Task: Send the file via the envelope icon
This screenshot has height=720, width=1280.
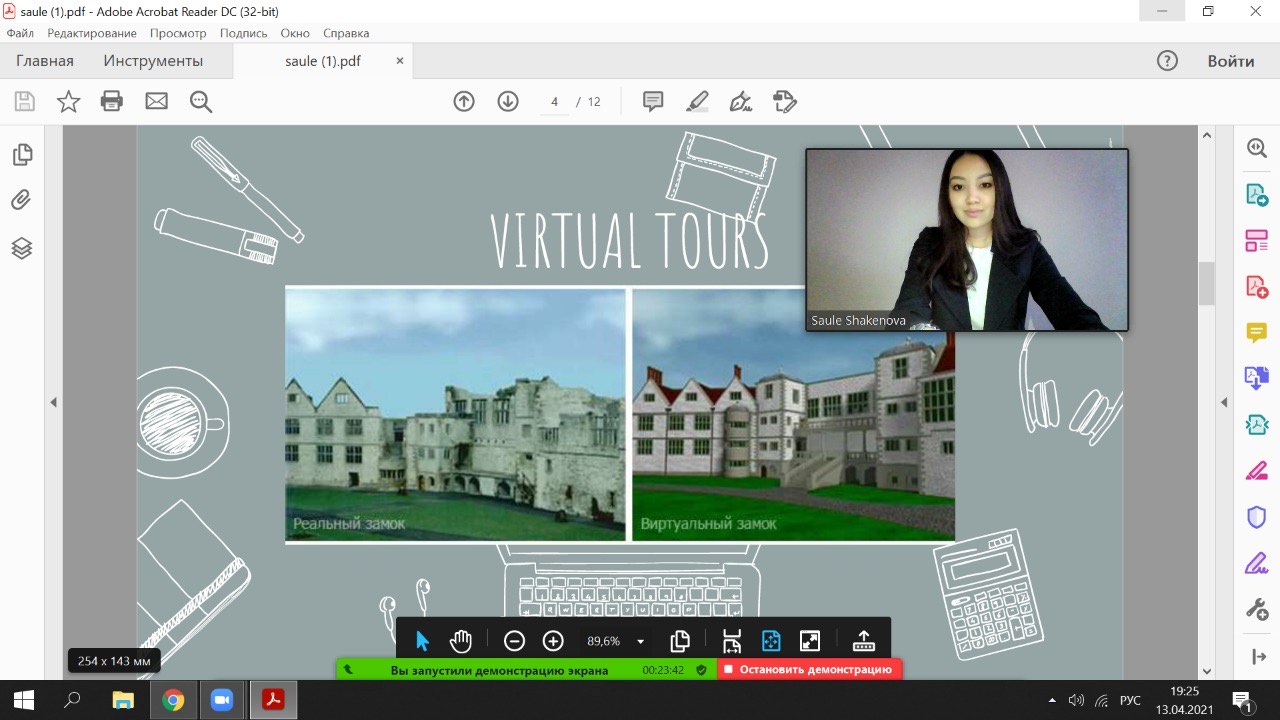Action: 156,101
